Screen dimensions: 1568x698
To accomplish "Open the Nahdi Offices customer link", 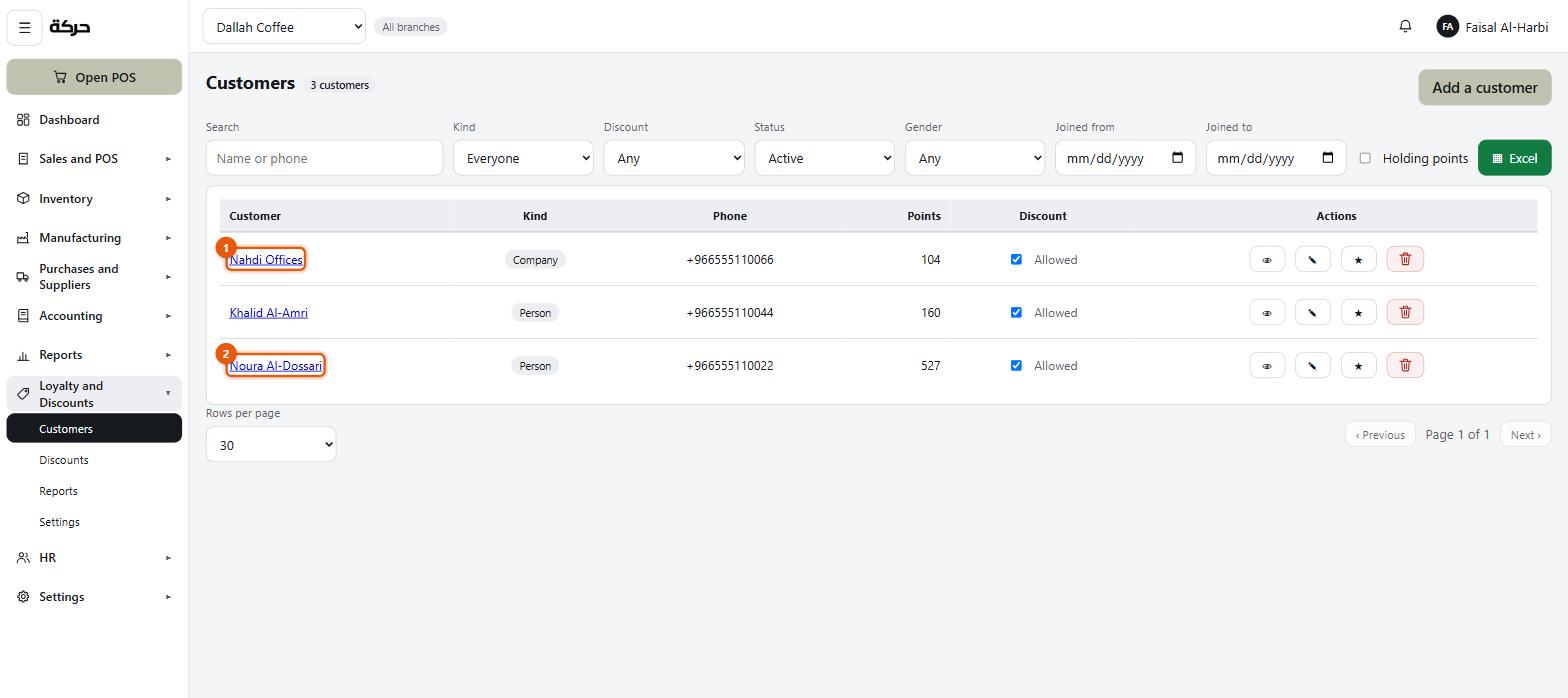I will (x=266, y=260).
